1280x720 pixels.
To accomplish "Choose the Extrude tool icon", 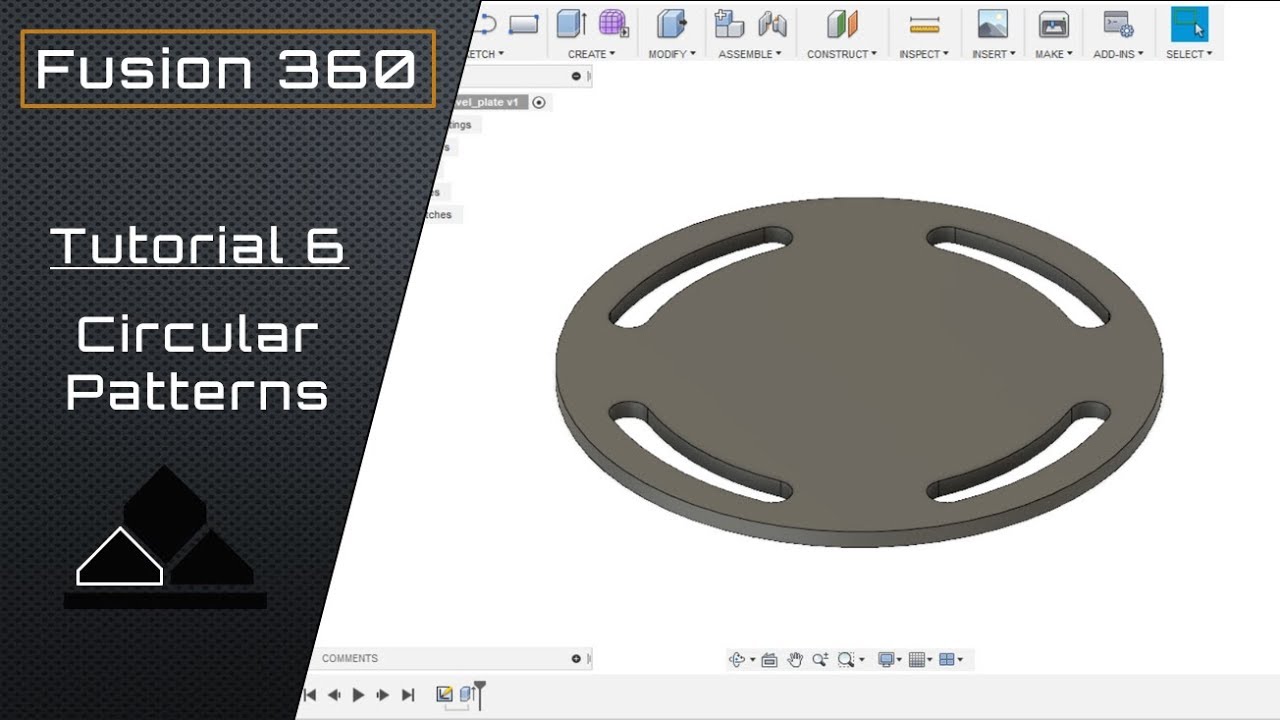I will tap(571, 24).
